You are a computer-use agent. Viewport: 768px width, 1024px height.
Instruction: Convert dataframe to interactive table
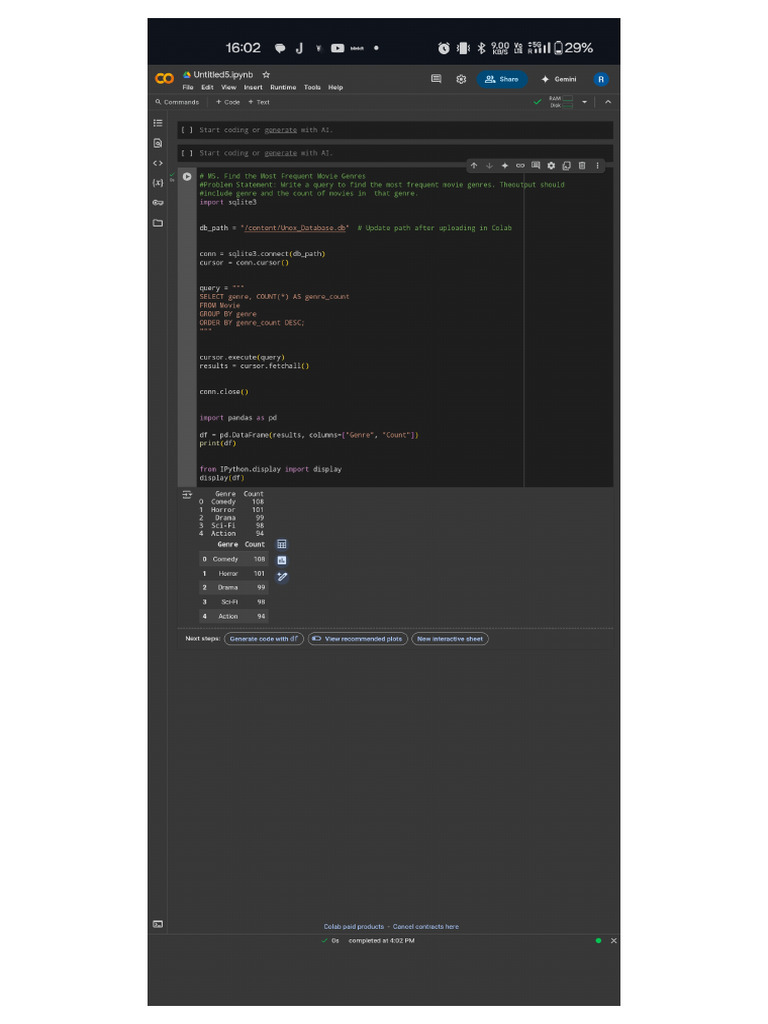[x=281, y=544]
